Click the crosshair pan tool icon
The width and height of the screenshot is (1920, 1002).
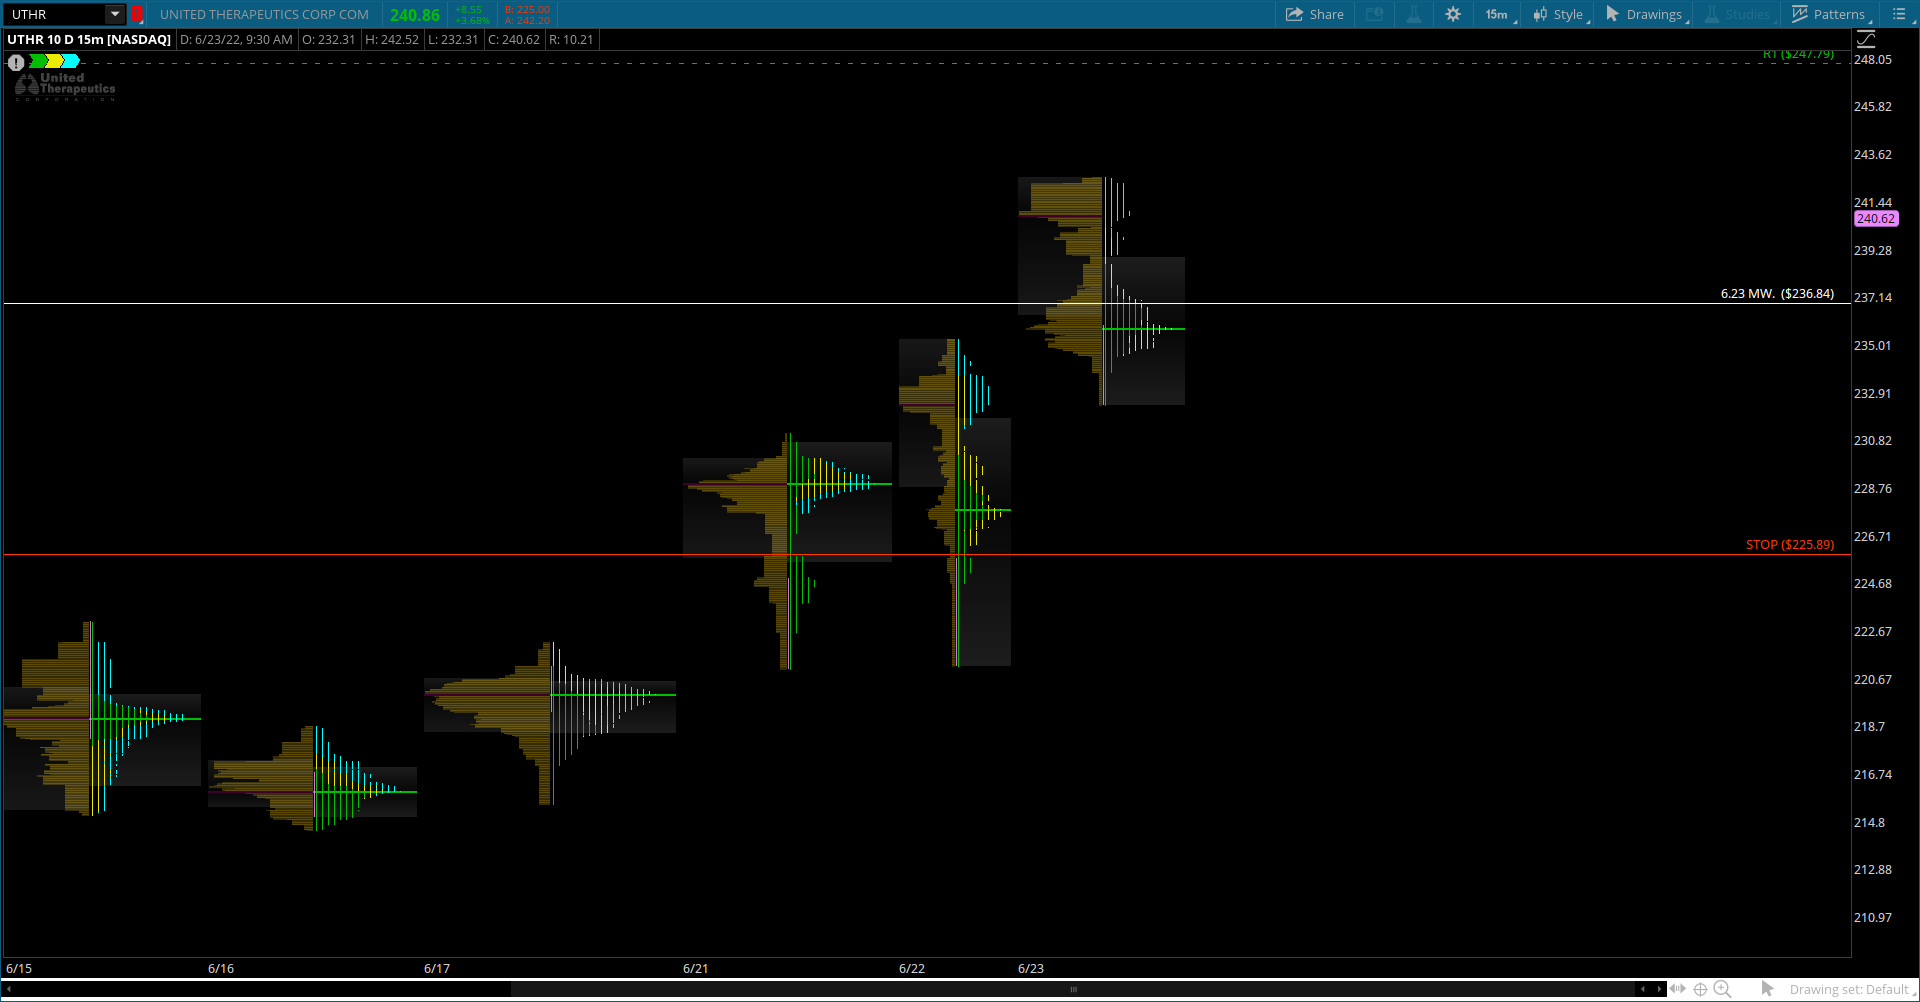click(x=1700, y=989)
